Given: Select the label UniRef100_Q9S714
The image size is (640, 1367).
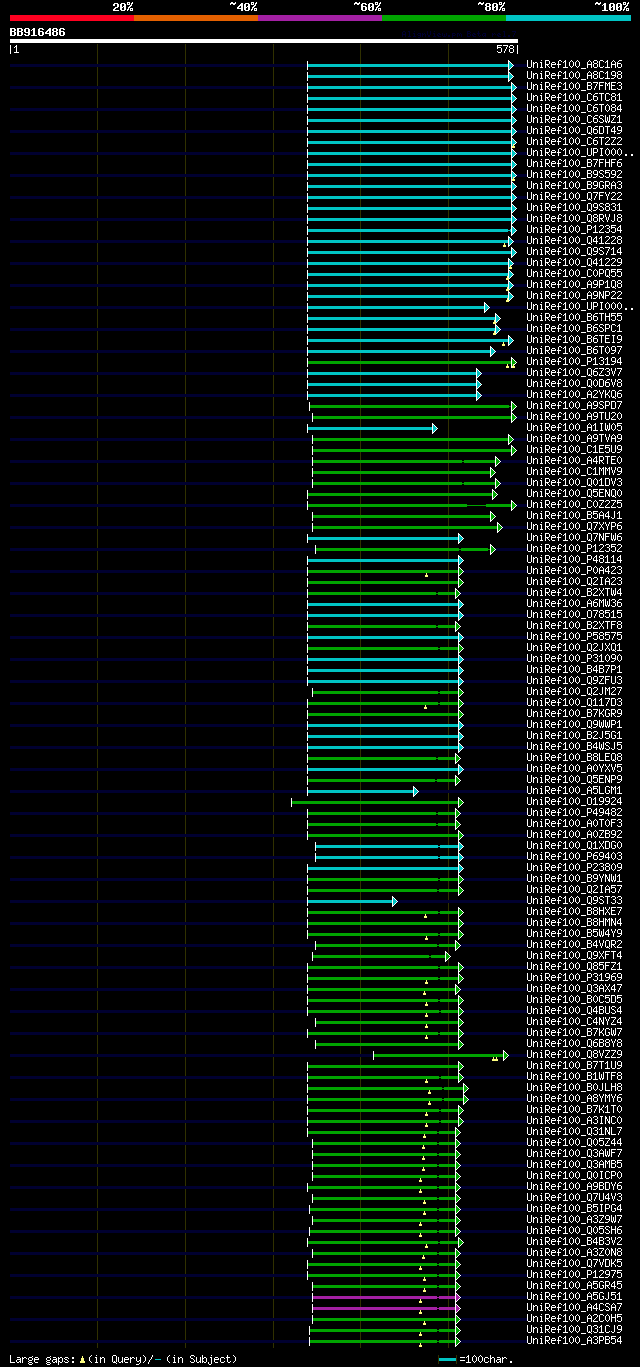Looking at the screenshot, I should point(574,251).
